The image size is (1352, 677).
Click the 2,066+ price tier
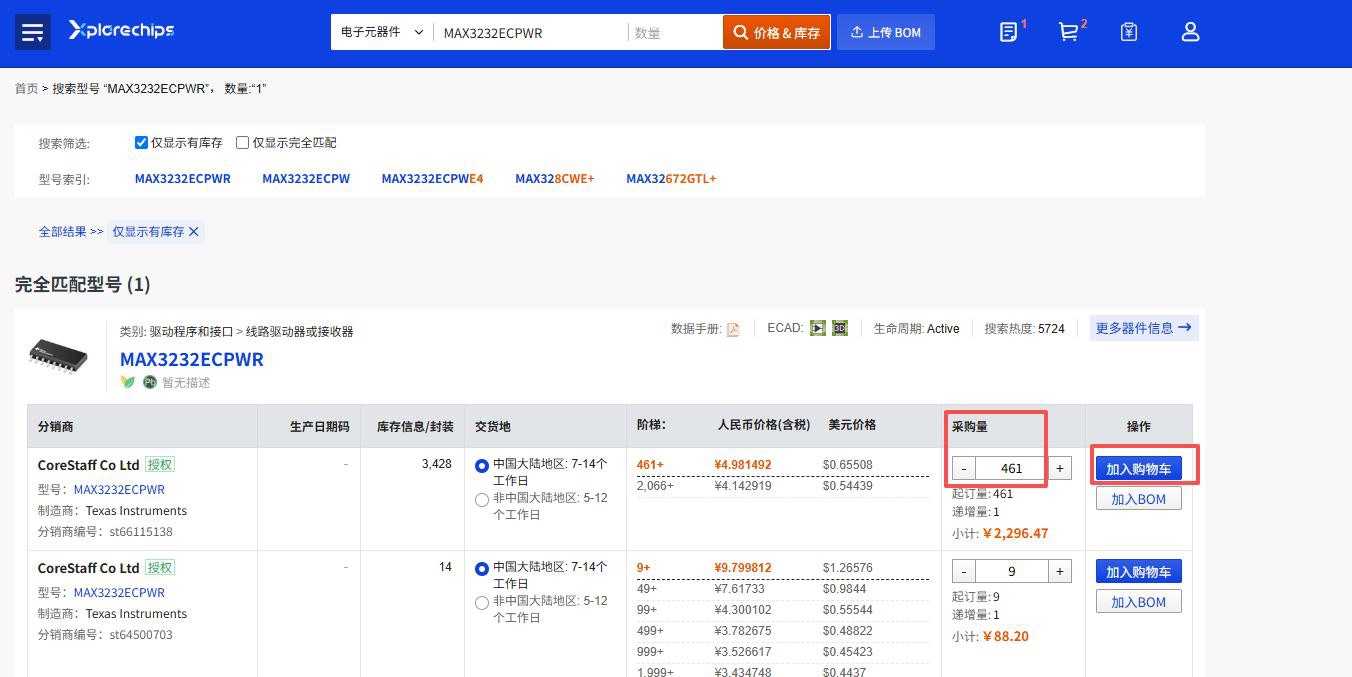click(x=655, y=486)
